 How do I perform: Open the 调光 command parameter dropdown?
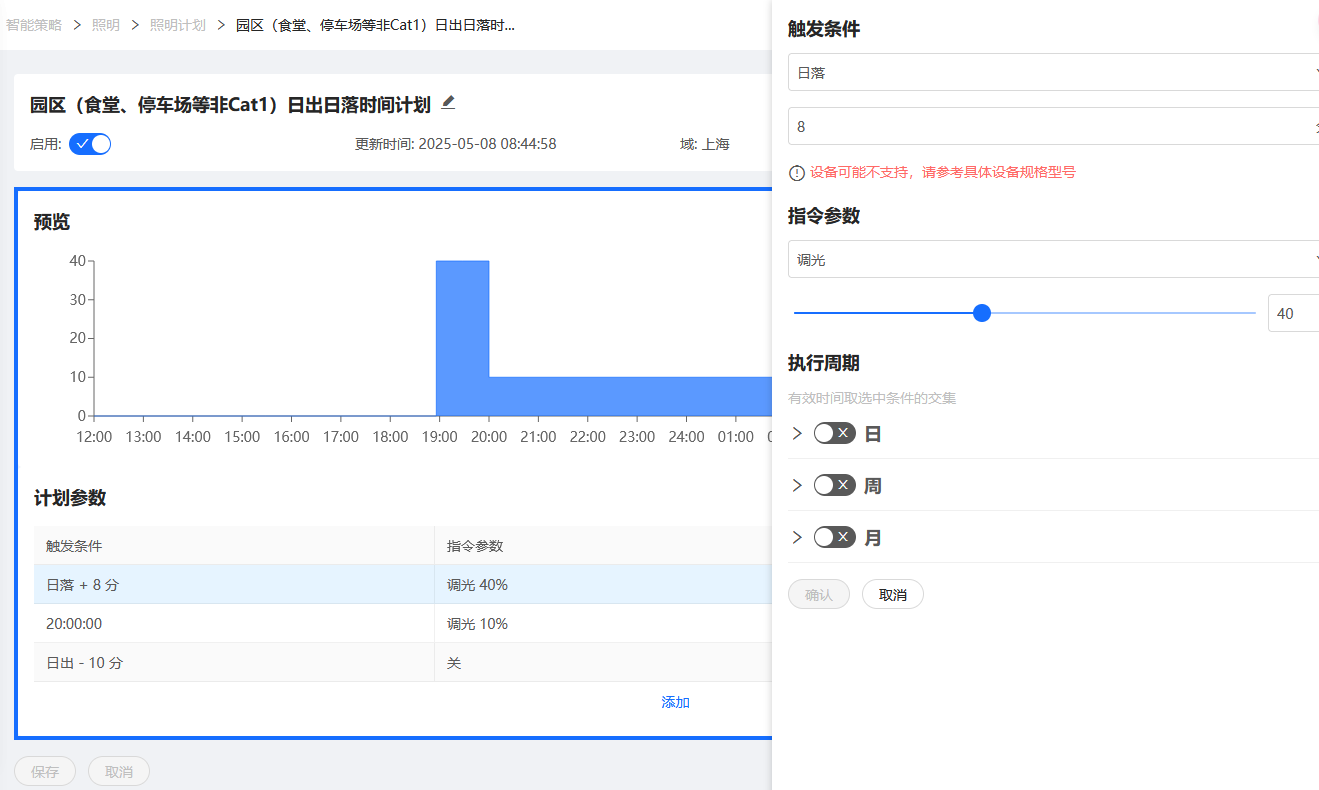[1053, 259]
